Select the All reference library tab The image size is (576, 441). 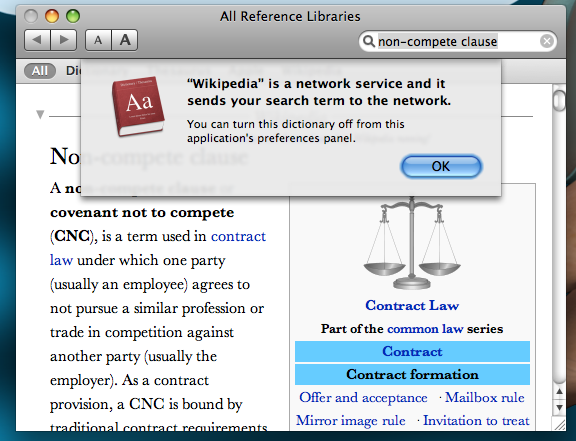click(40, 71)
